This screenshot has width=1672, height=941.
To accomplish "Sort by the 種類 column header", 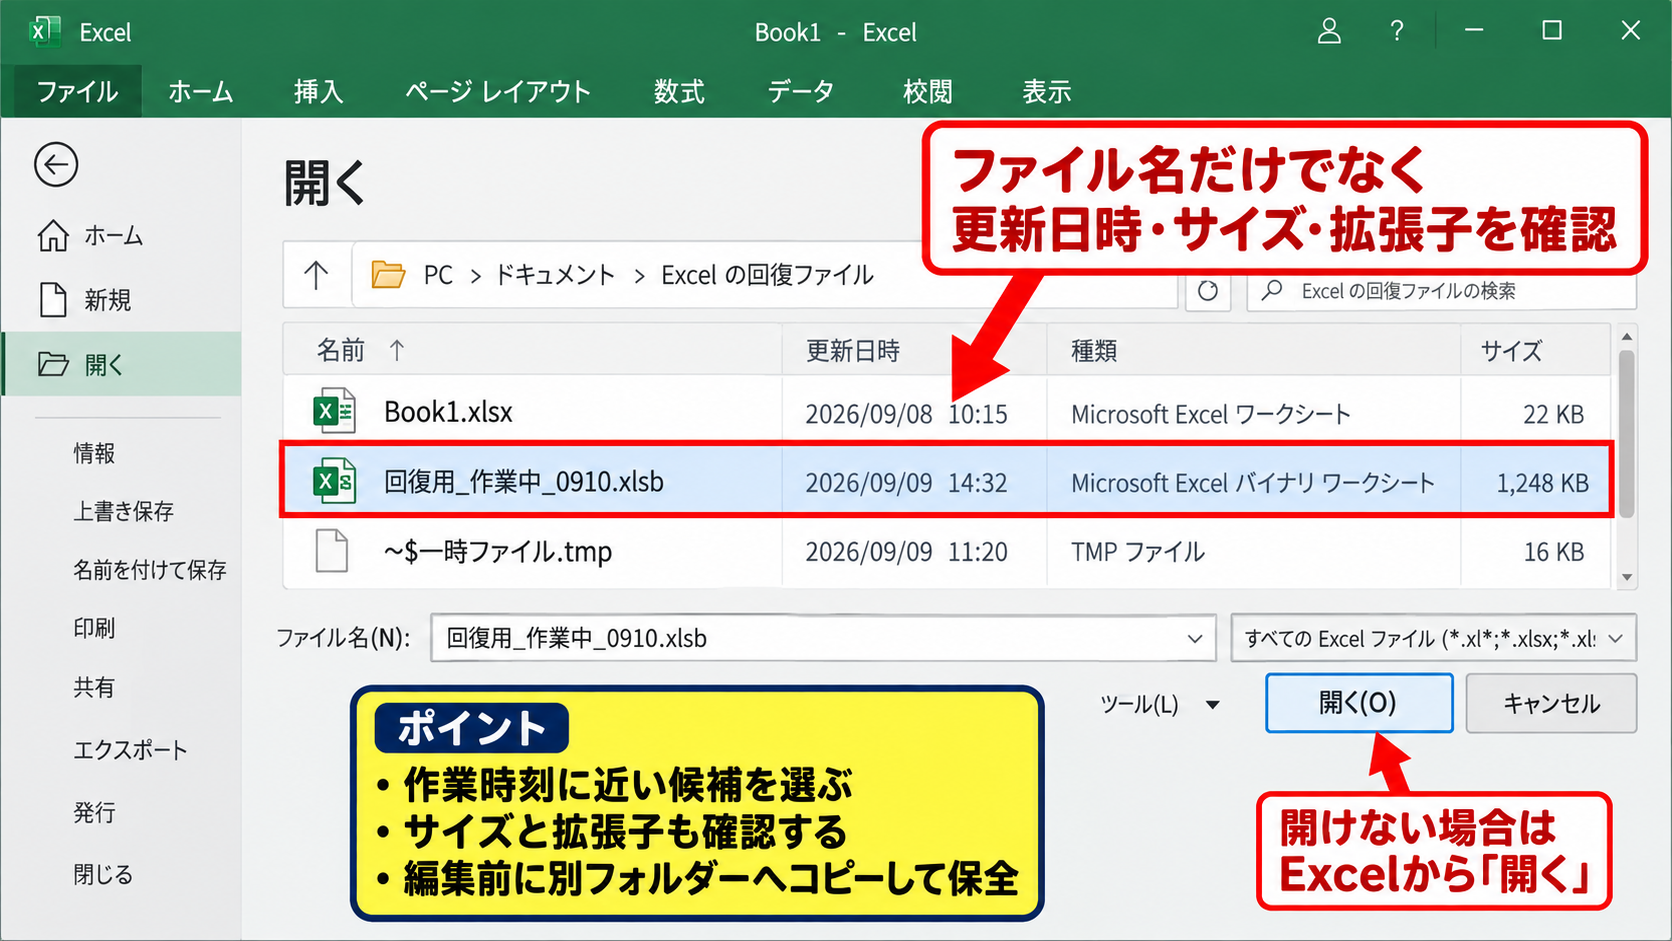I will pyautogui.click(x=1094, y=351).
